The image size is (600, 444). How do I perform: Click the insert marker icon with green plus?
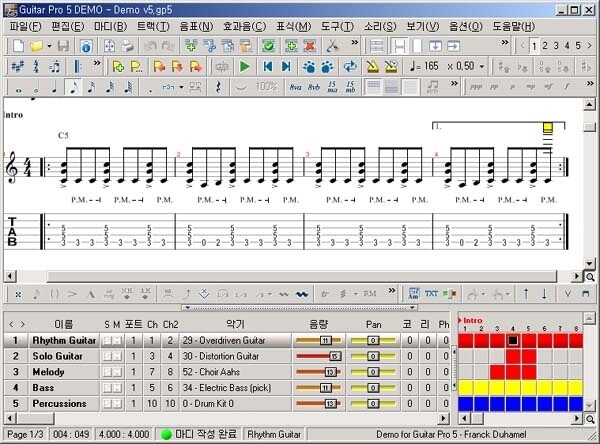tap(118, 67)
